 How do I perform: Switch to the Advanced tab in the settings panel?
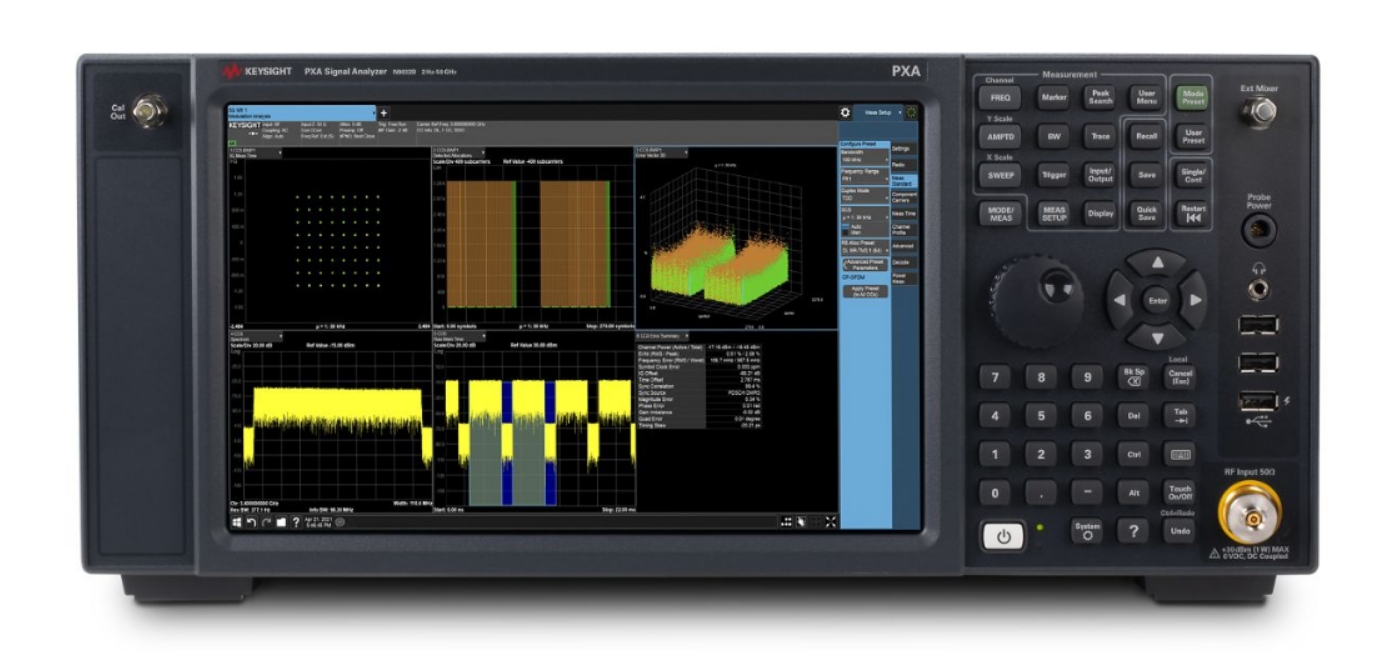click(902, 246)
